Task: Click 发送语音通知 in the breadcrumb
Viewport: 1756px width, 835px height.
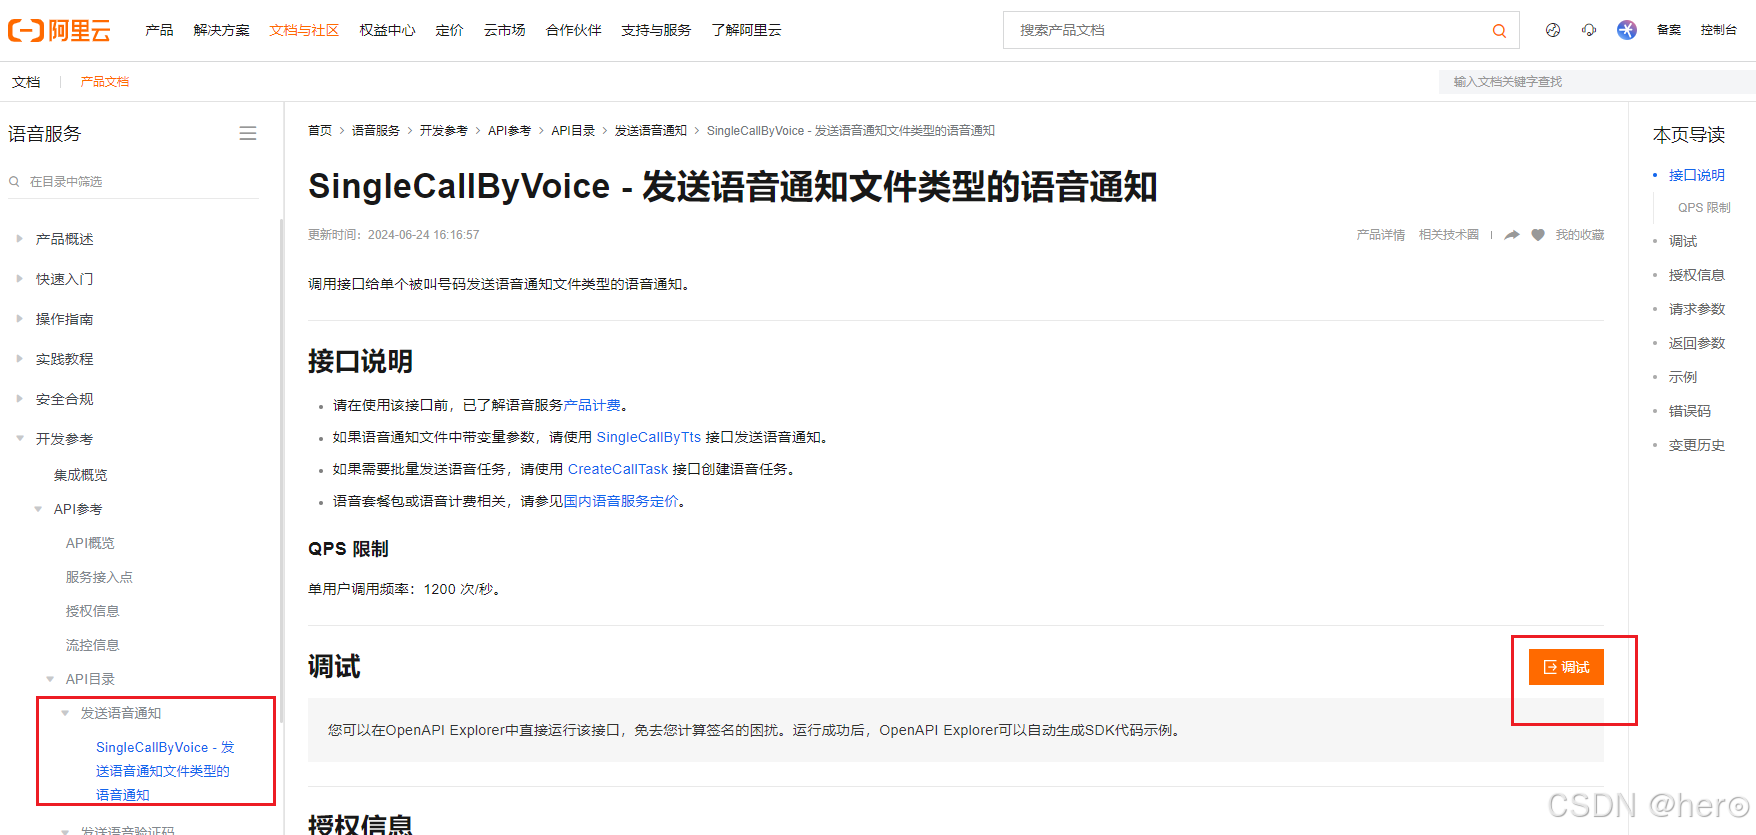Action: coord(651,131)
